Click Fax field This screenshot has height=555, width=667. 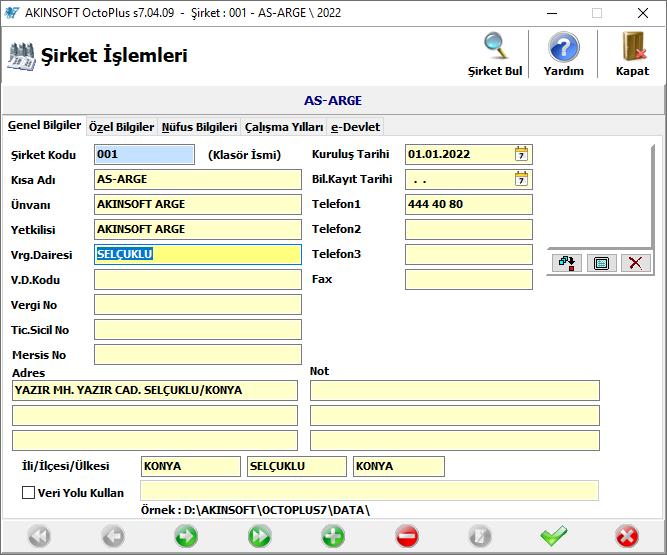point(469,279)
